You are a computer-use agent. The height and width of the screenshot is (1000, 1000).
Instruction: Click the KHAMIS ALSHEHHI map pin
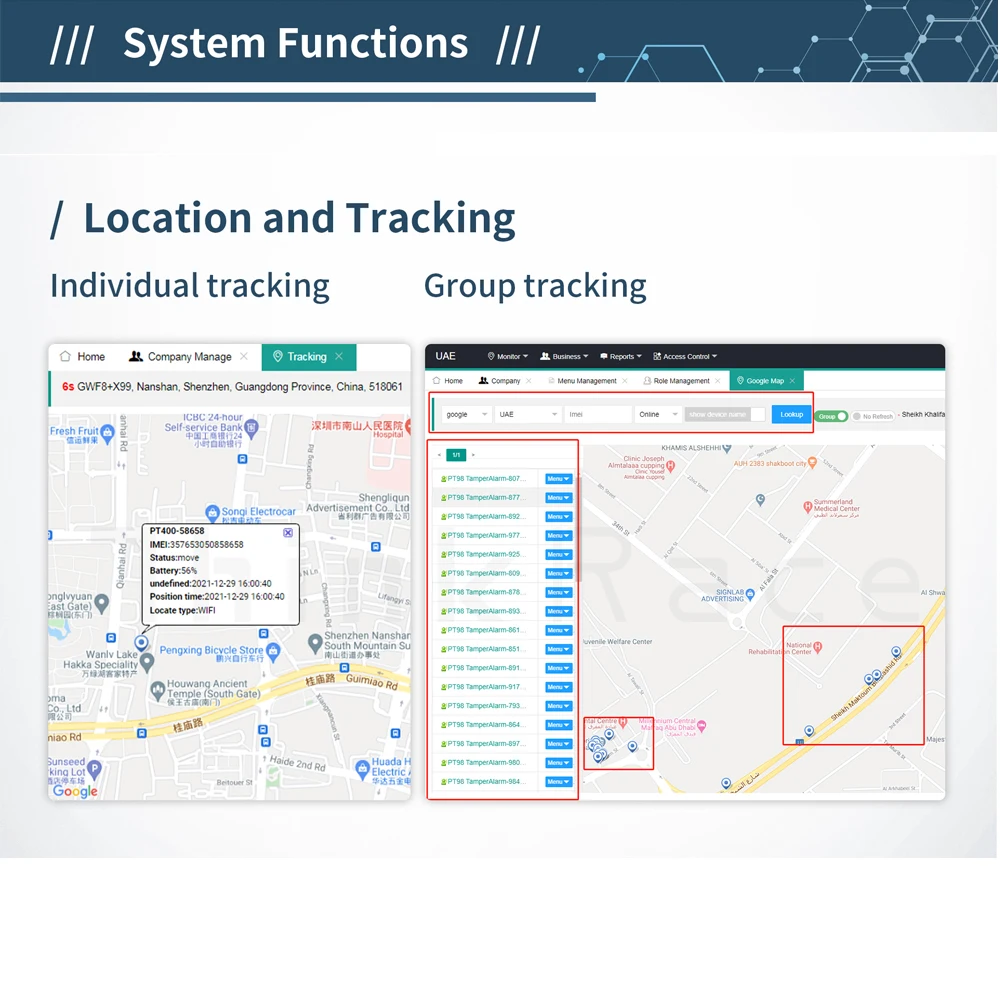pyautogui.click(x=727, y=448)
